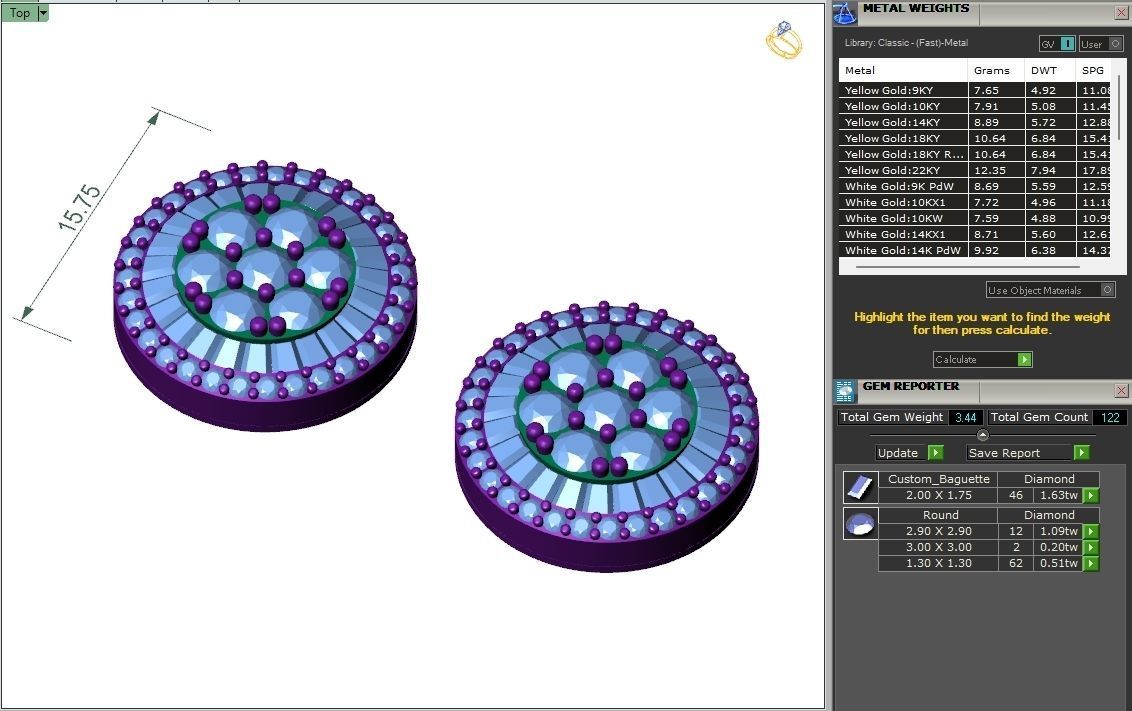1132x711 pixels.
Task: Click the 2.00 X 1.75 size cell
Action: (939, 495)
